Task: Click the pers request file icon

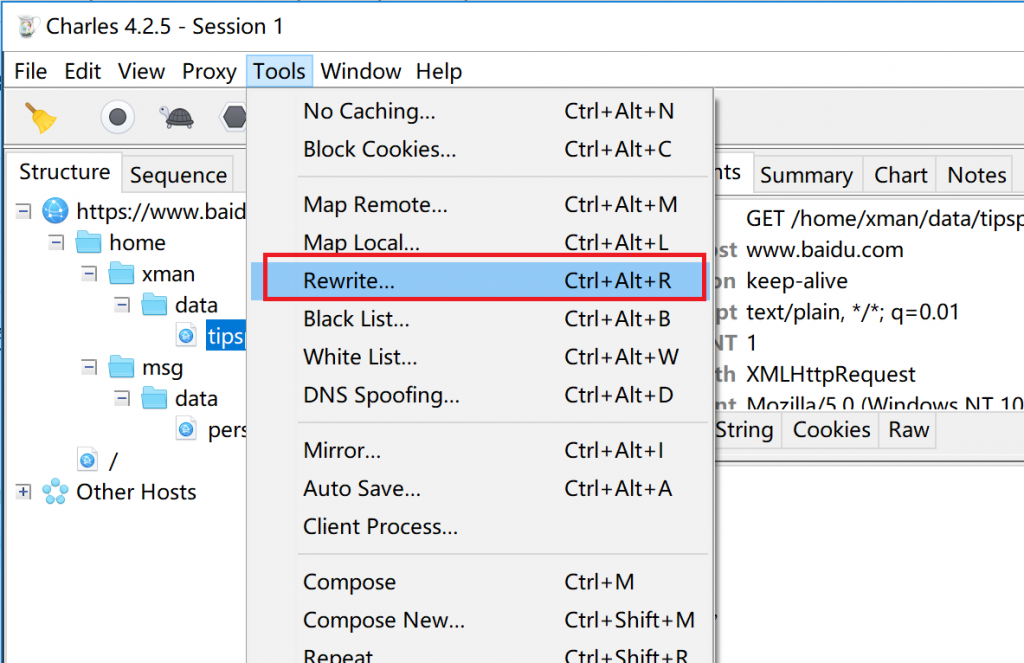Action: [x=186, y=430]
